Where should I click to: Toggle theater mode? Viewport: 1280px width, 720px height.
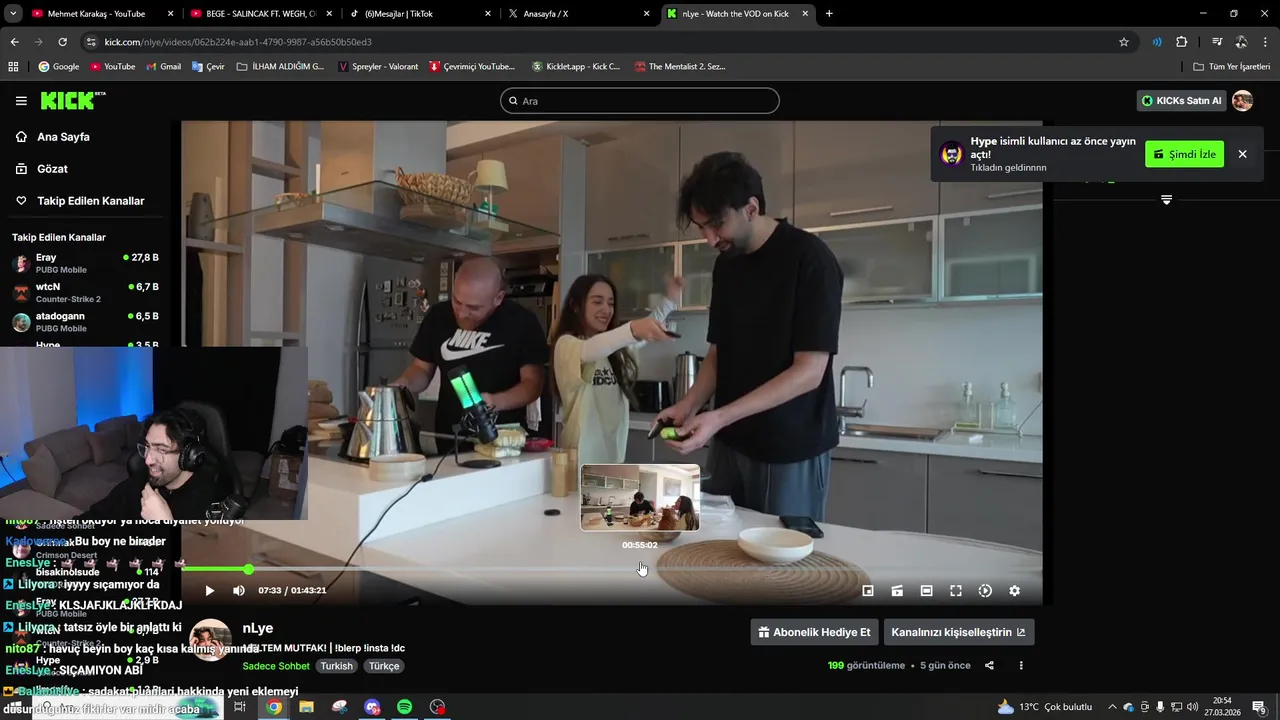click(x=926, y=591)
